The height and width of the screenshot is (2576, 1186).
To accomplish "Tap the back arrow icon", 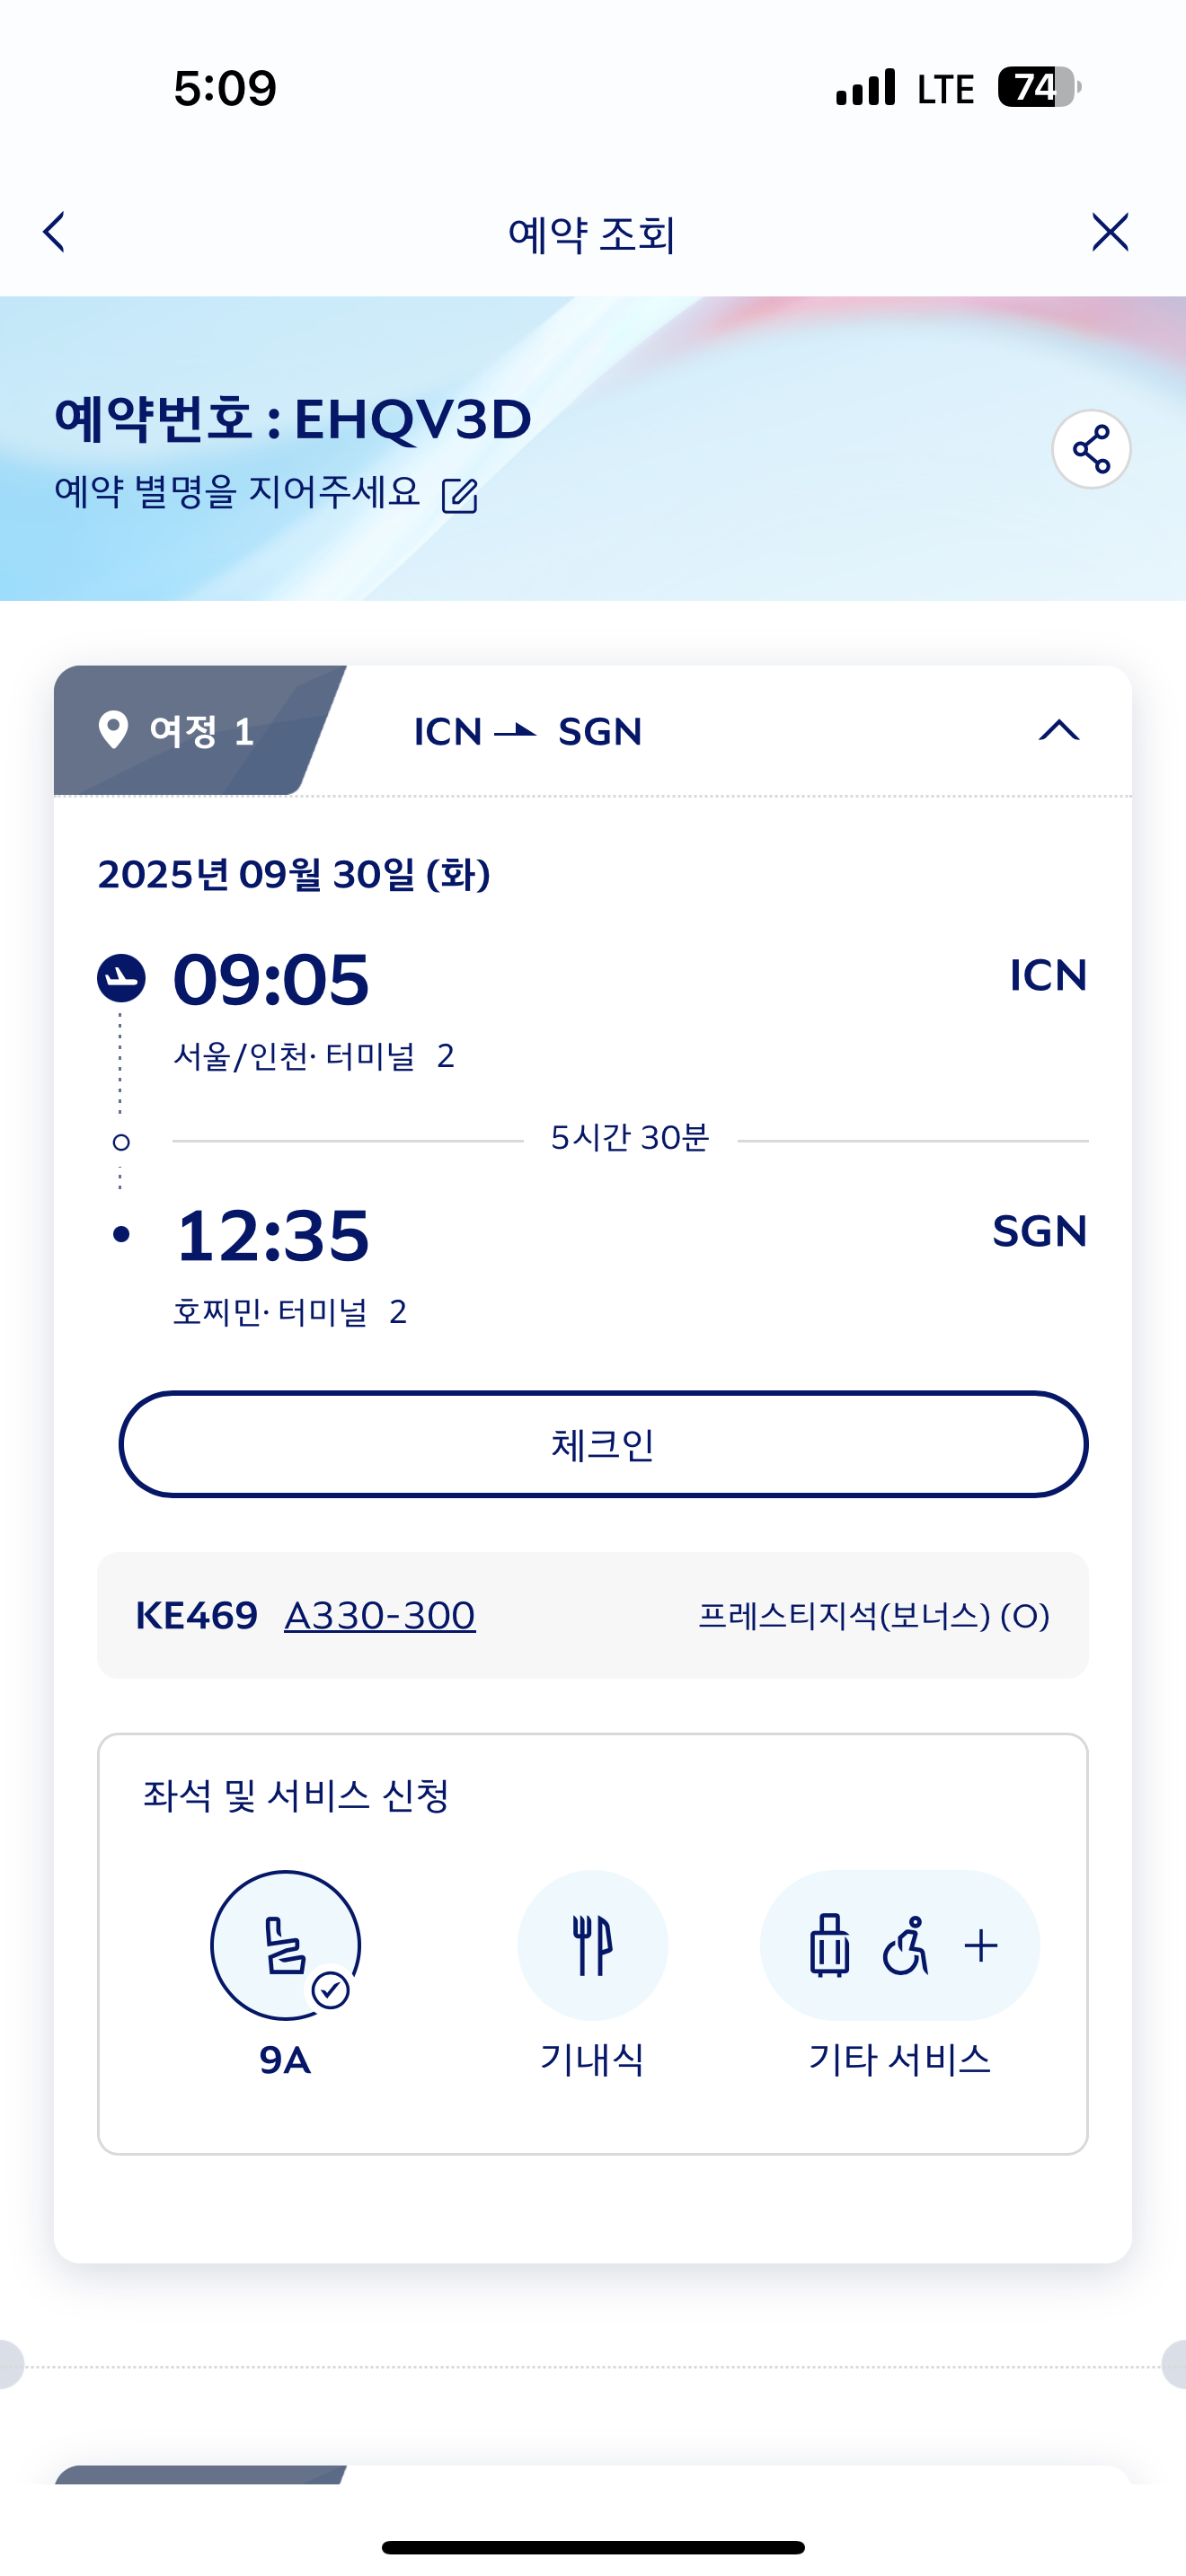I will tap(55, 232).
